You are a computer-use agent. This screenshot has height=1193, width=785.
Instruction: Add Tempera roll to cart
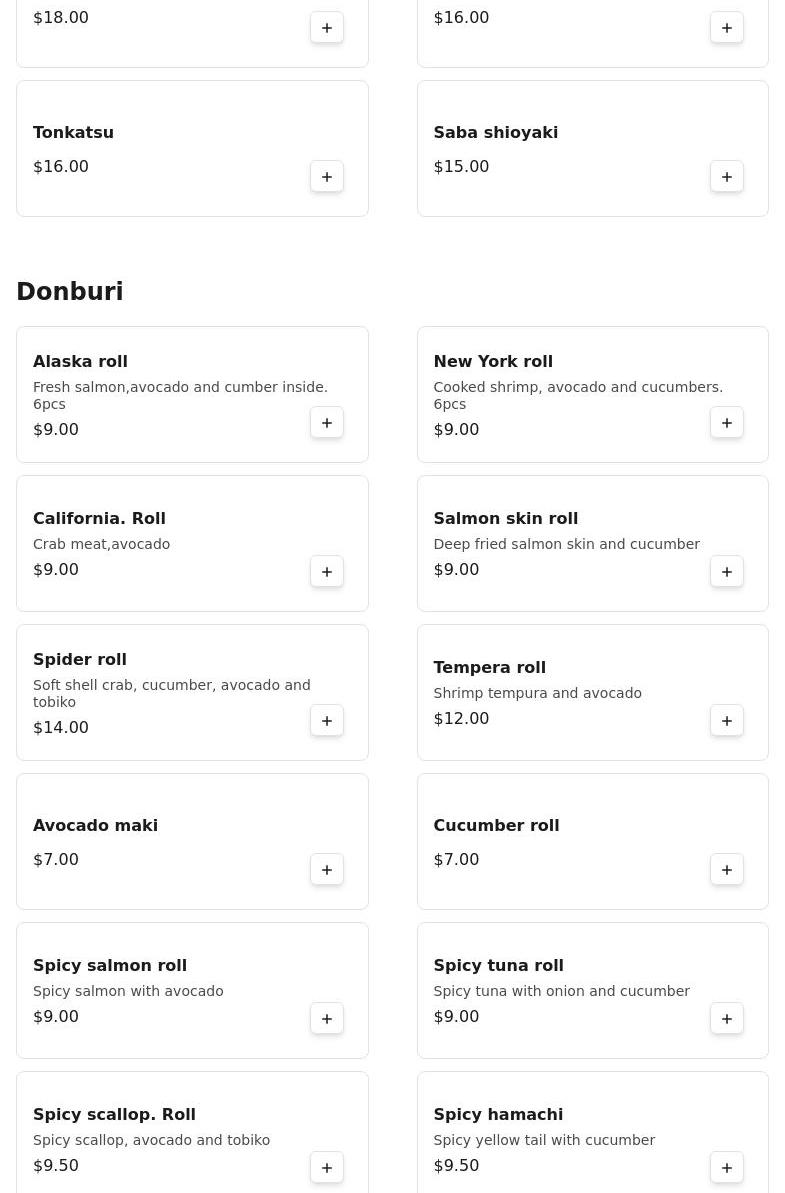pos(727,721)
